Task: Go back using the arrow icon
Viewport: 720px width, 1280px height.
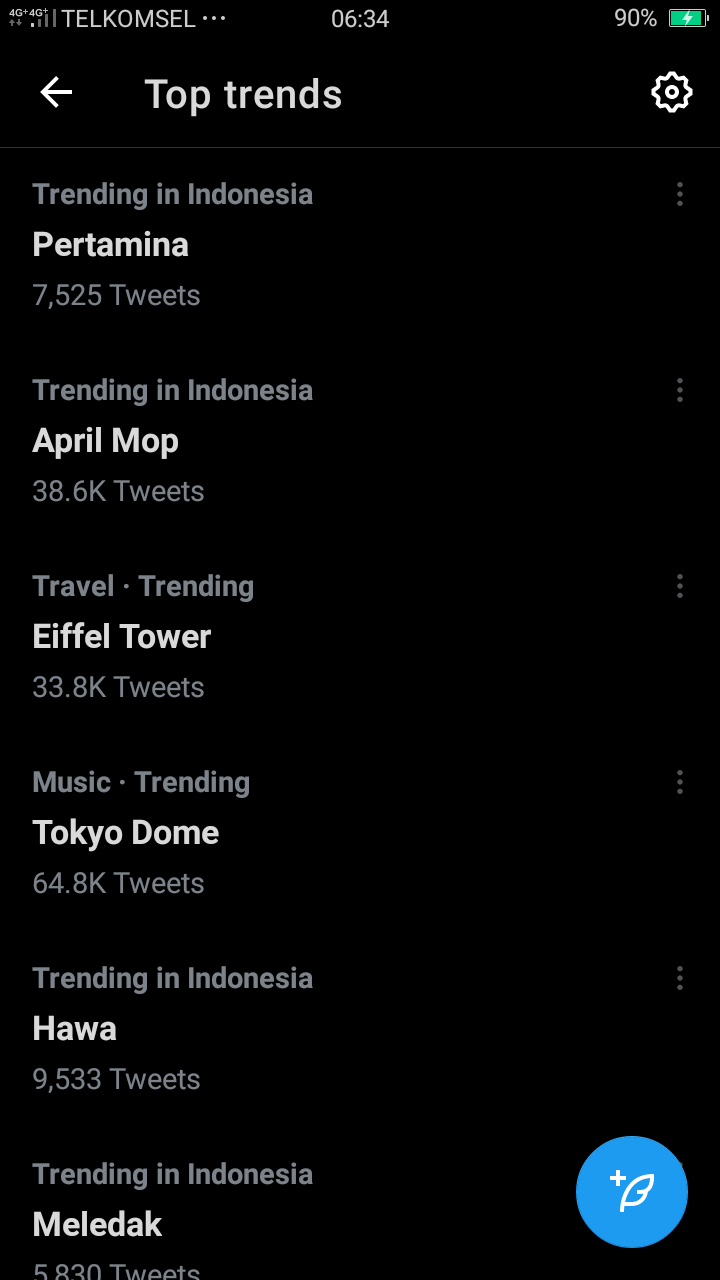Action: point(56,93)
